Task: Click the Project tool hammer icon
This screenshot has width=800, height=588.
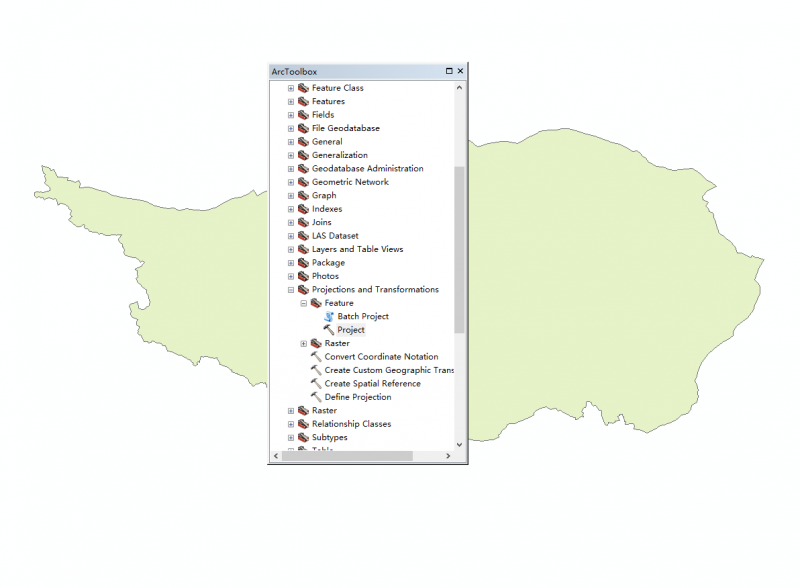Action: pyautogui.click(x=329, y=330)
